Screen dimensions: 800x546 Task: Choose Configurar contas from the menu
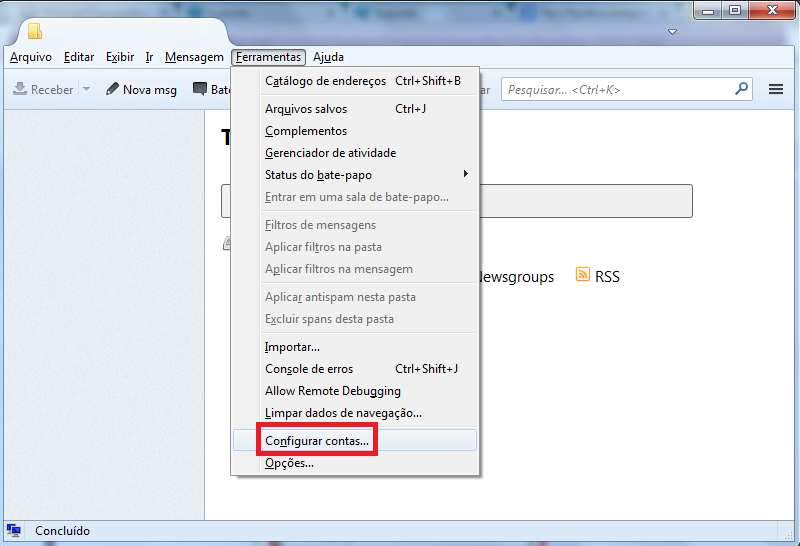pyautogui.click(x=317, y=440)
